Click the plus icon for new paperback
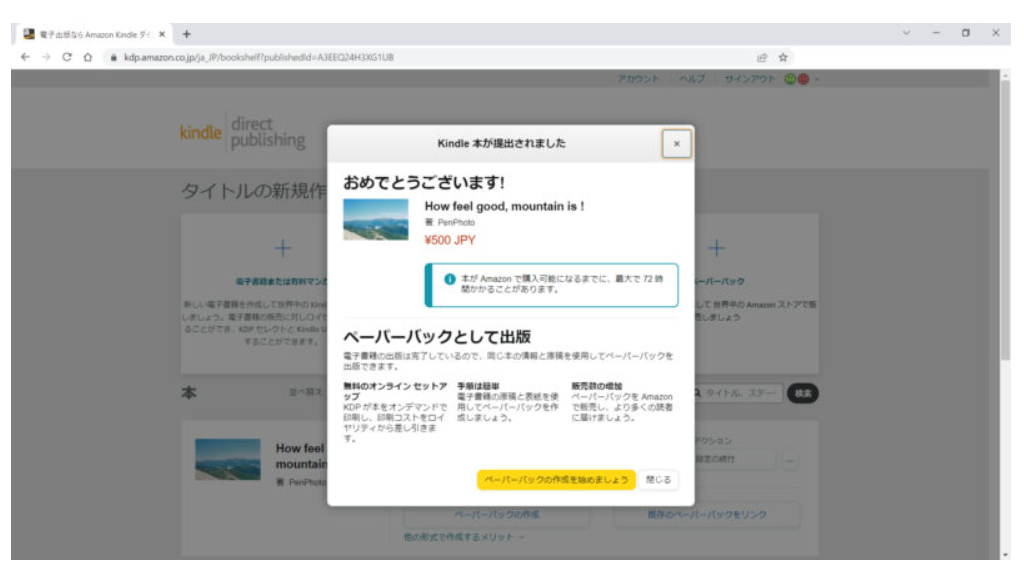 pyautogui.click(x=716, y=248)
